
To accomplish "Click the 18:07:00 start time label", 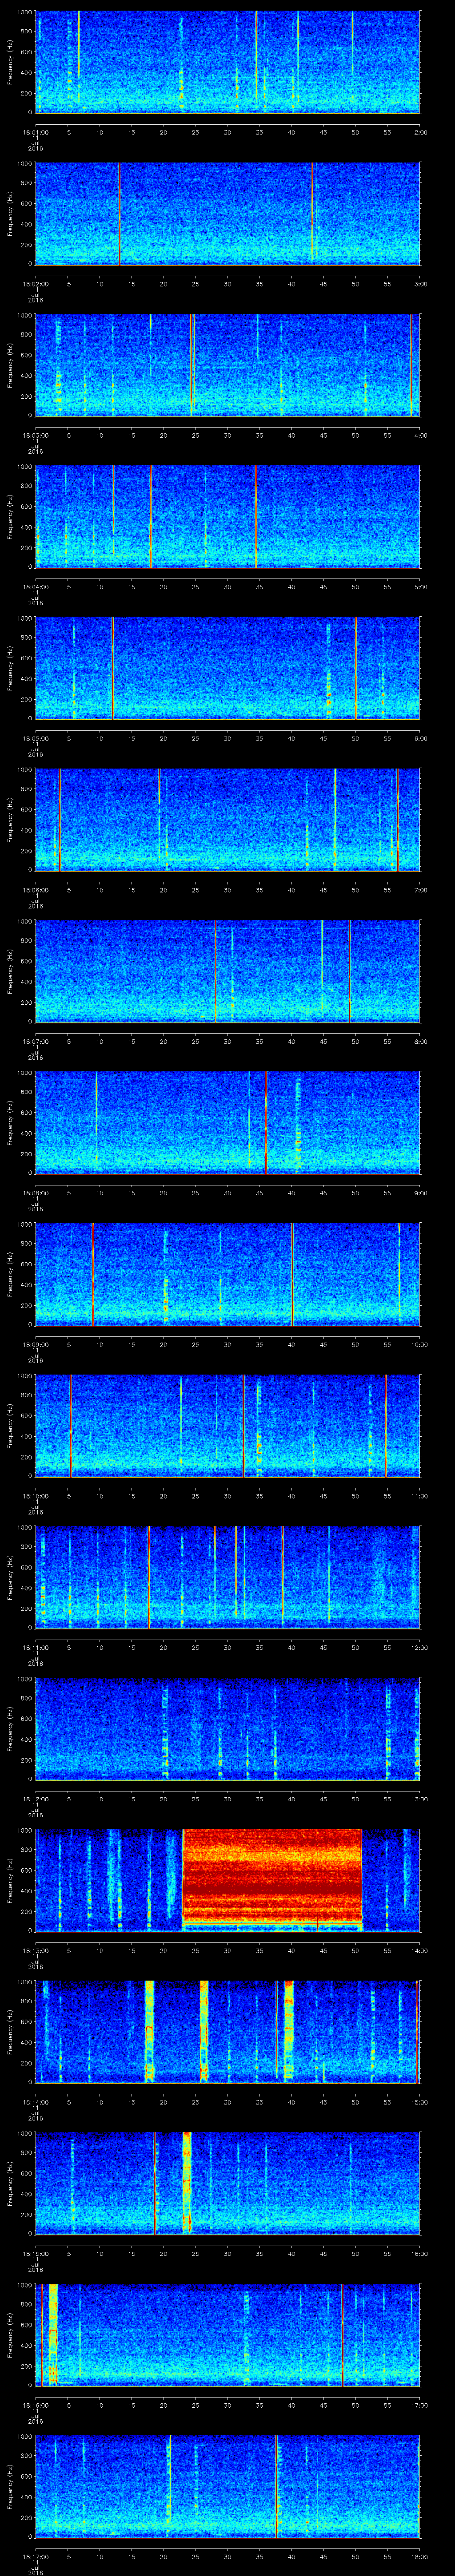I will click(35, 1041).
